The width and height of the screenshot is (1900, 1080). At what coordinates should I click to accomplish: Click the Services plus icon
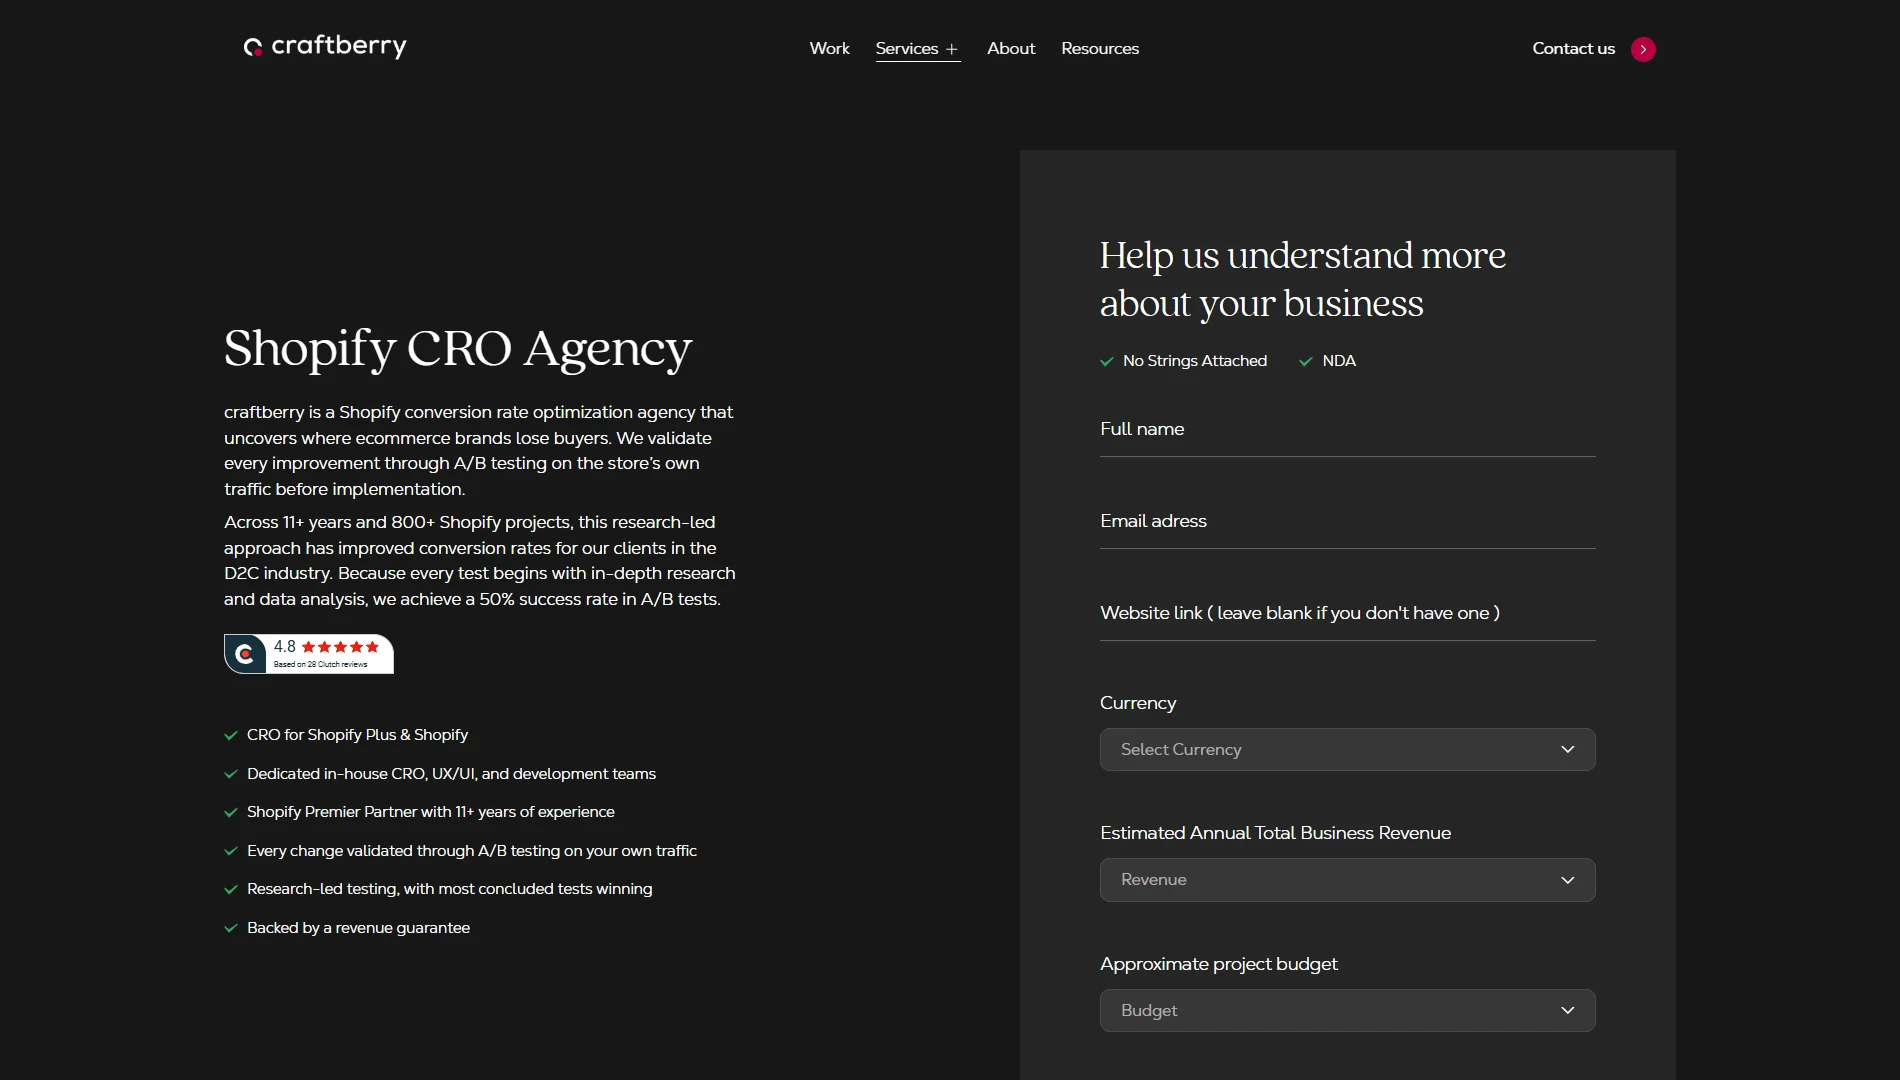tap(952, 49)
